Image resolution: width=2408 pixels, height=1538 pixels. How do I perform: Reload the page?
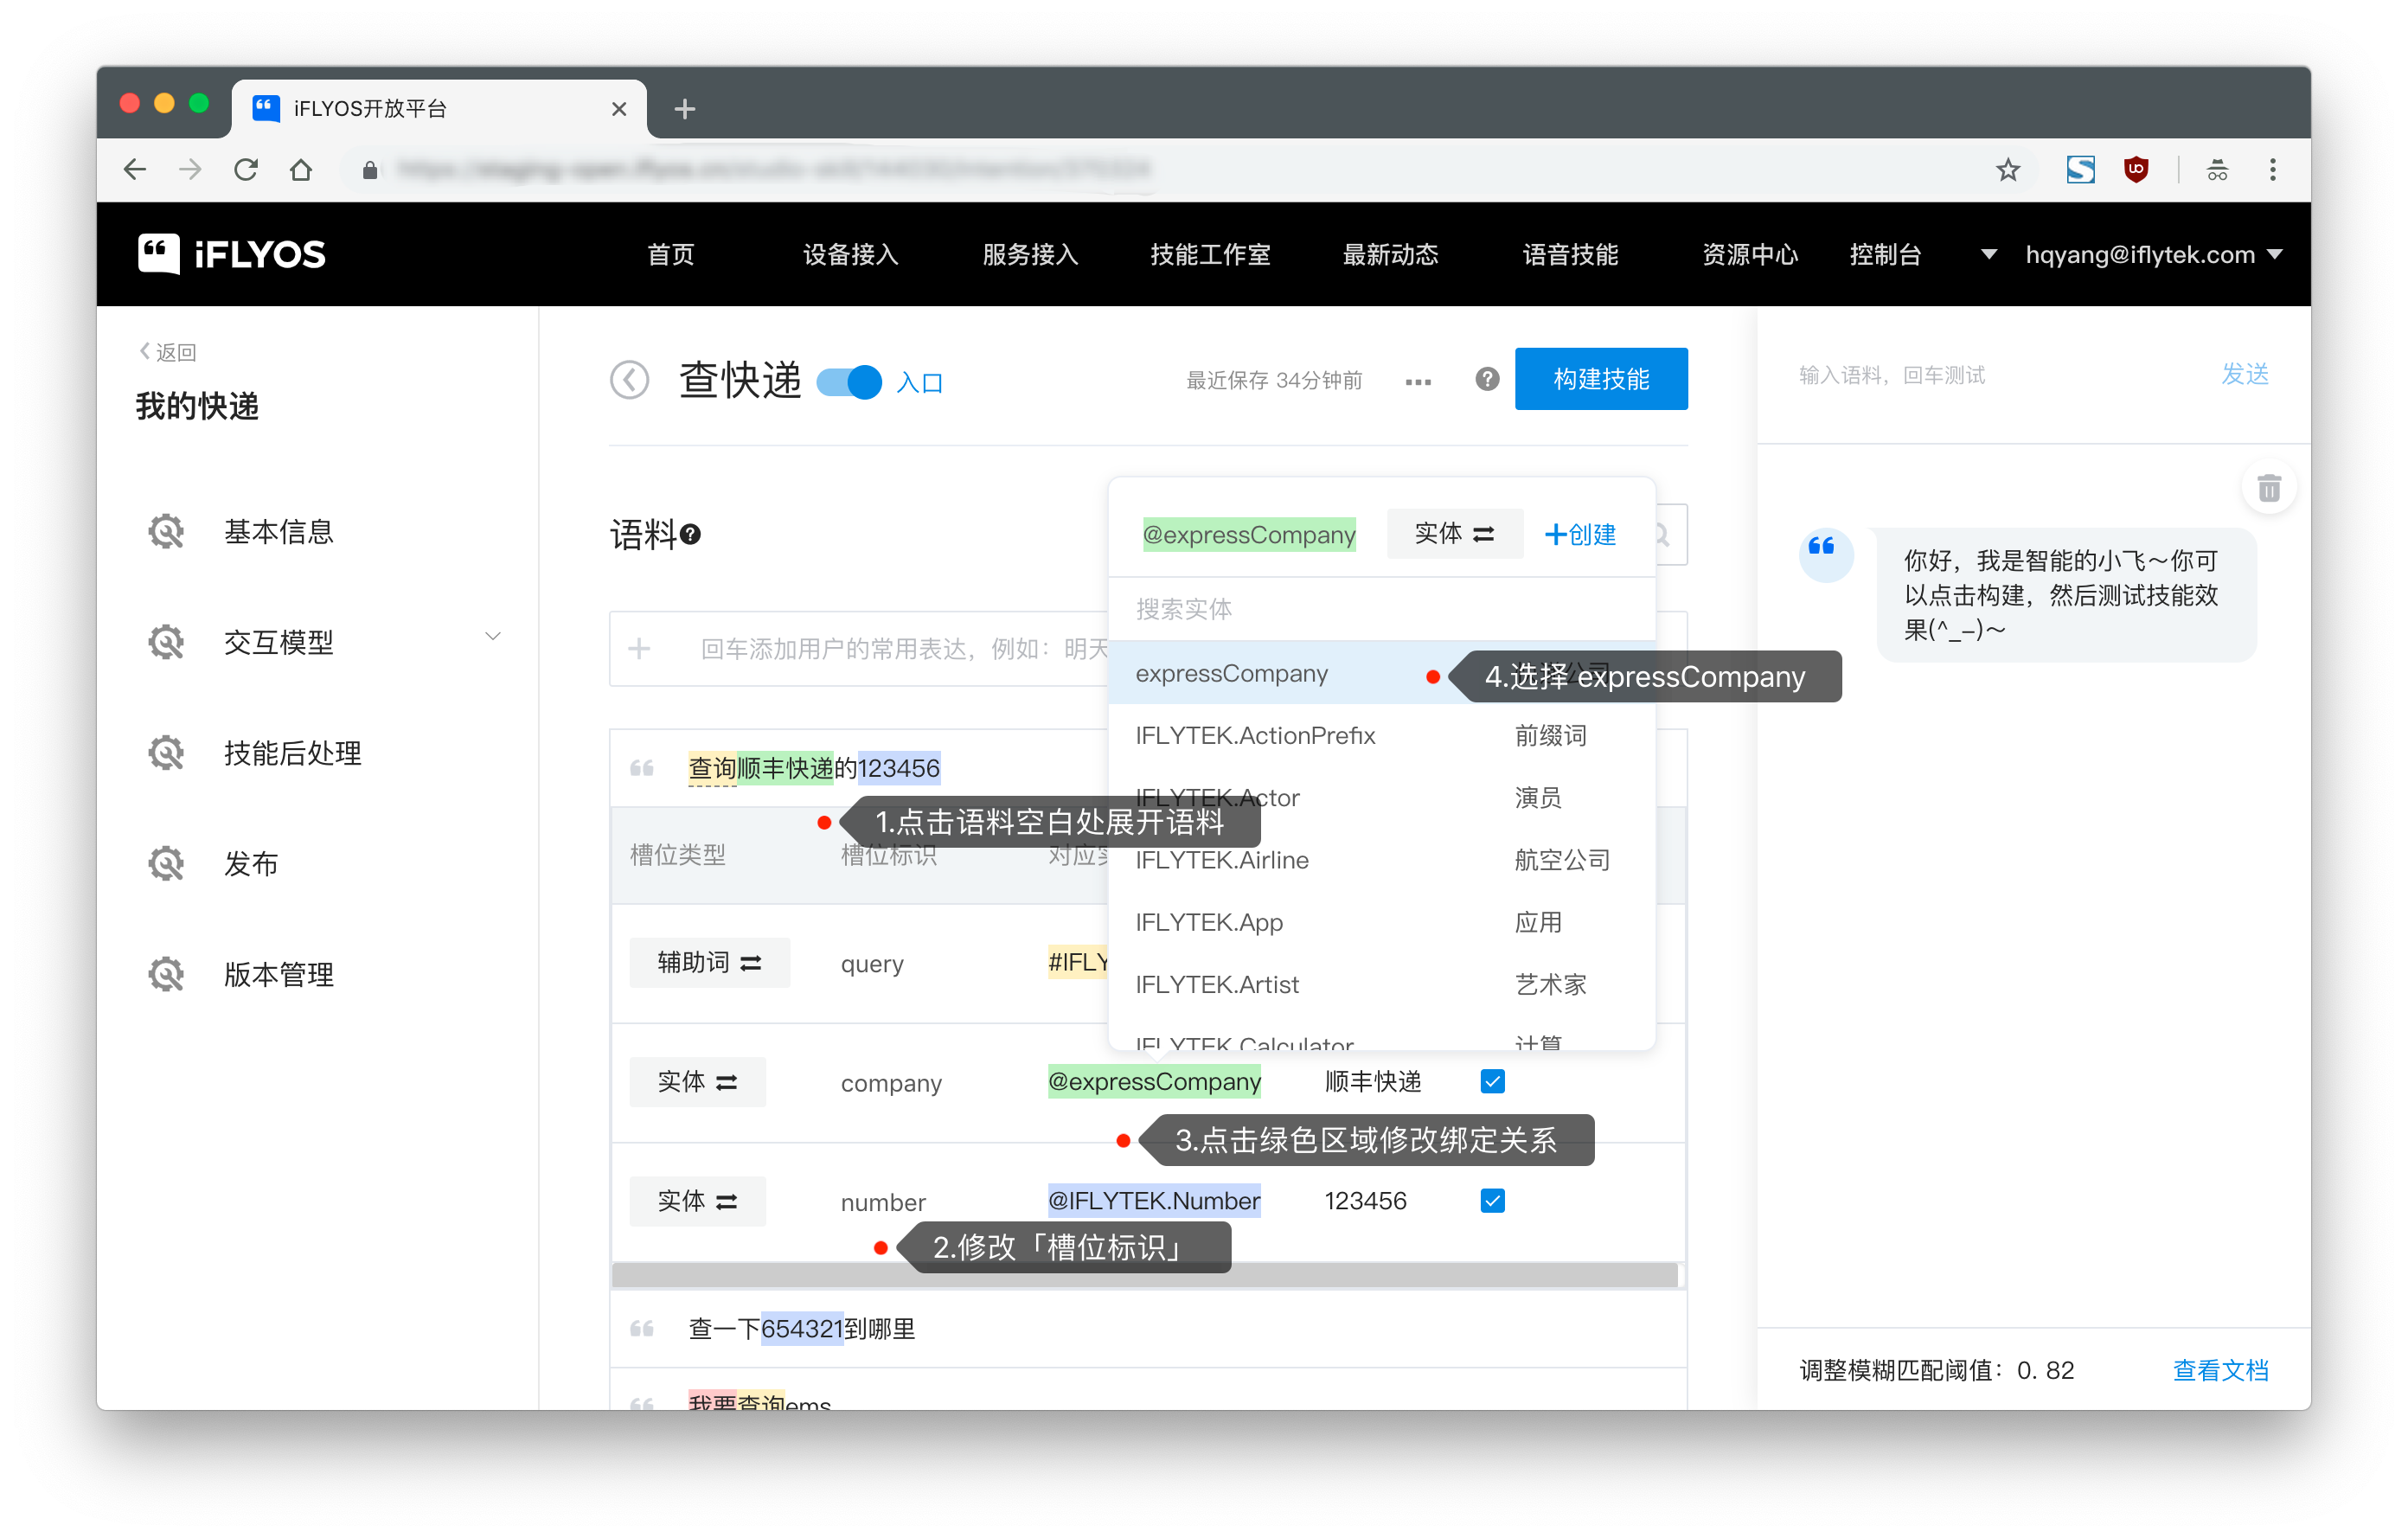246,169
